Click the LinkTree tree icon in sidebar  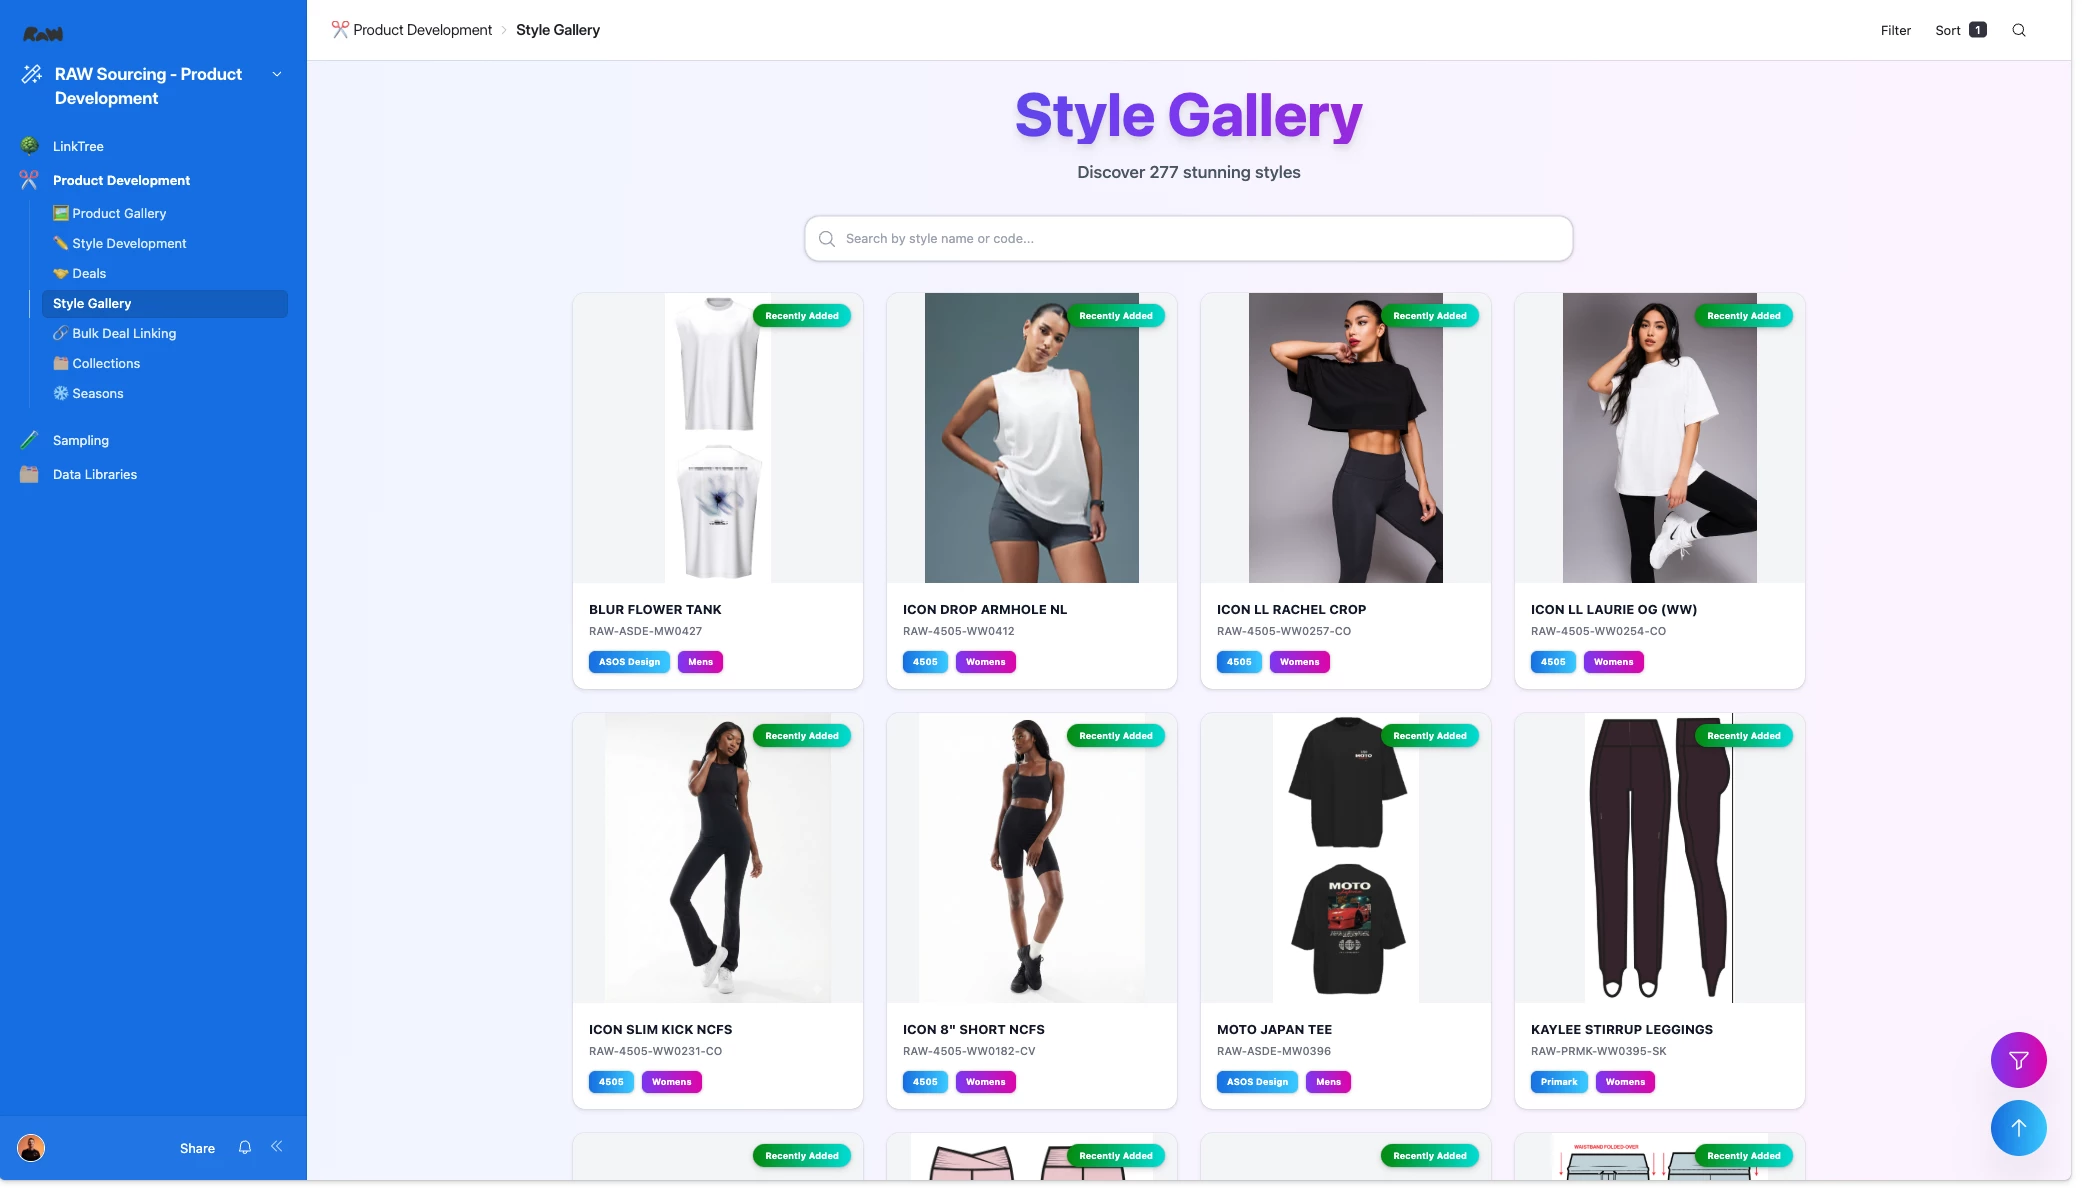(30, 146)
